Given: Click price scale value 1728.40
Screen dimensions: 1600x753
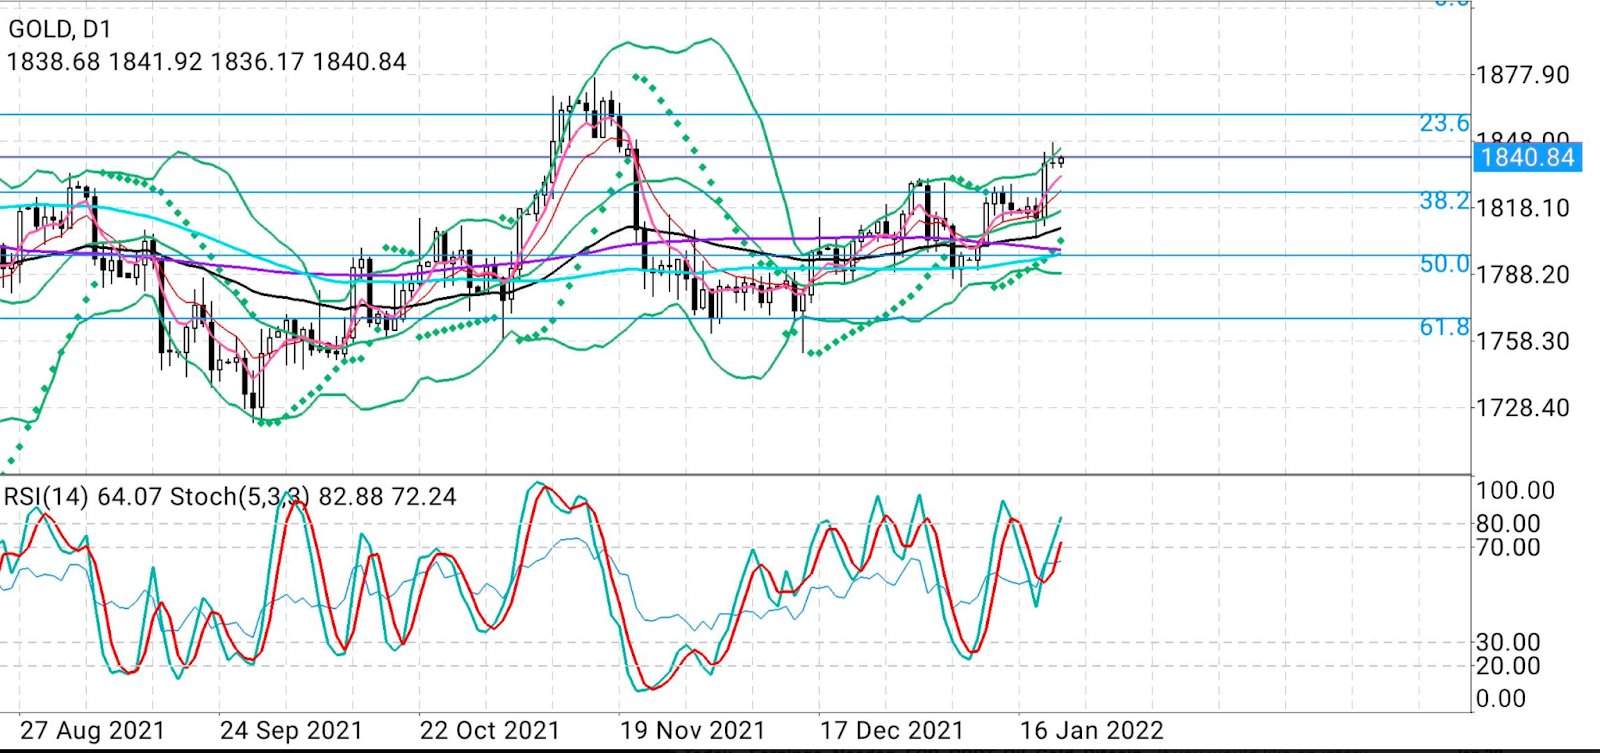Looking at the screenshot, I should point(1523,408).
